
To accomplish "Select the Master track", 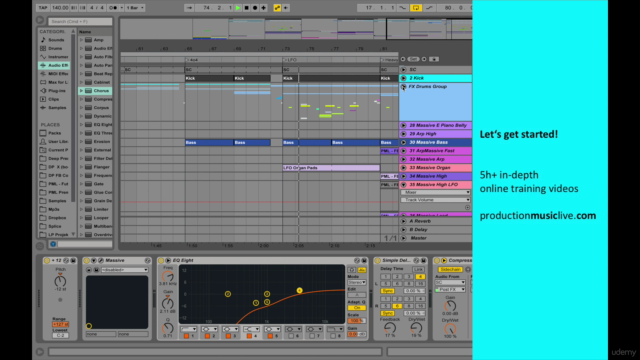I will click(x=435, y=238).
